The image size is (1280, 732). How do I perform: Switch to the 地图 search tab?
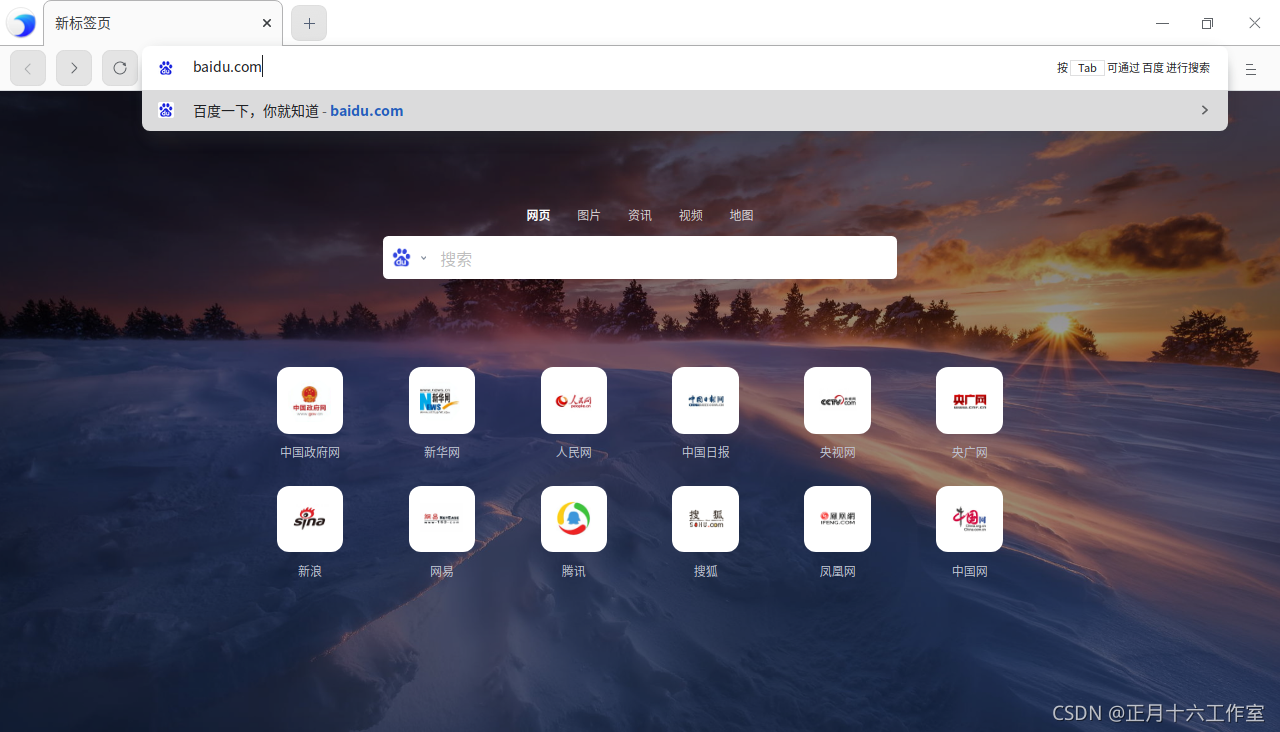741,215
